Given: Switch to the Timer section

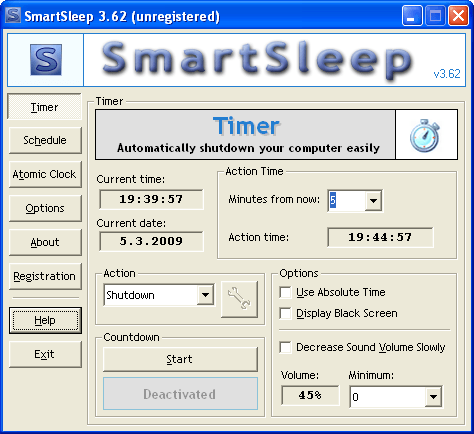Looking at the screenshot, I should [x=44, y=107].
